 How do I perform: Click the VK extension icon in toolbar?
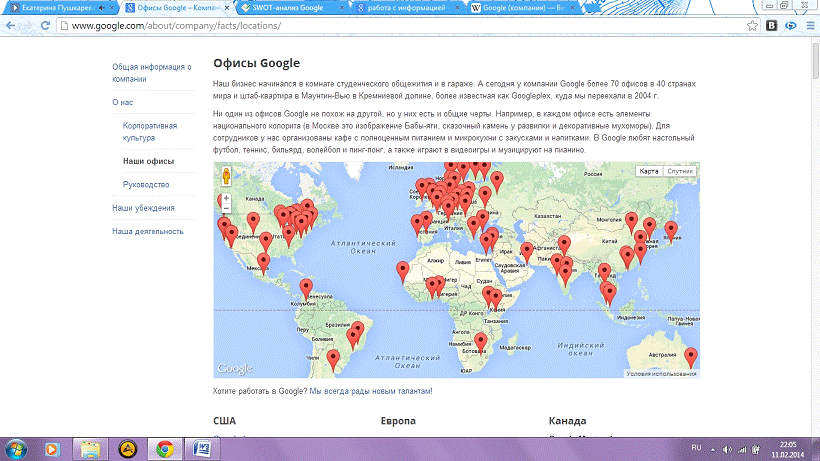point(770,27)
